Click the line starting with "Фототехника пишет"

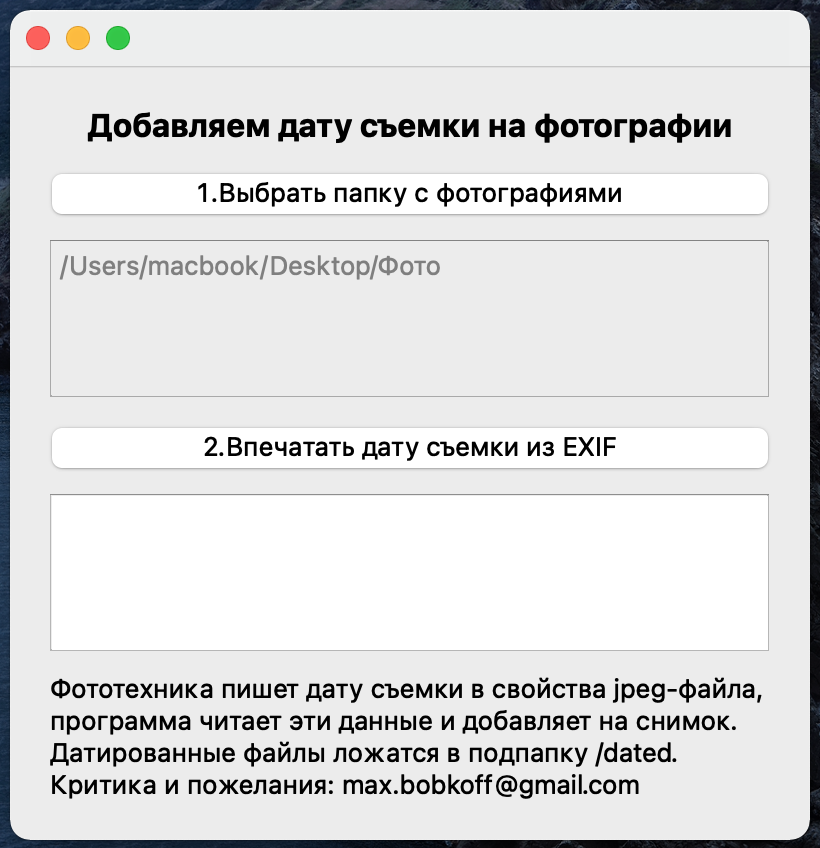coord(406,690)
